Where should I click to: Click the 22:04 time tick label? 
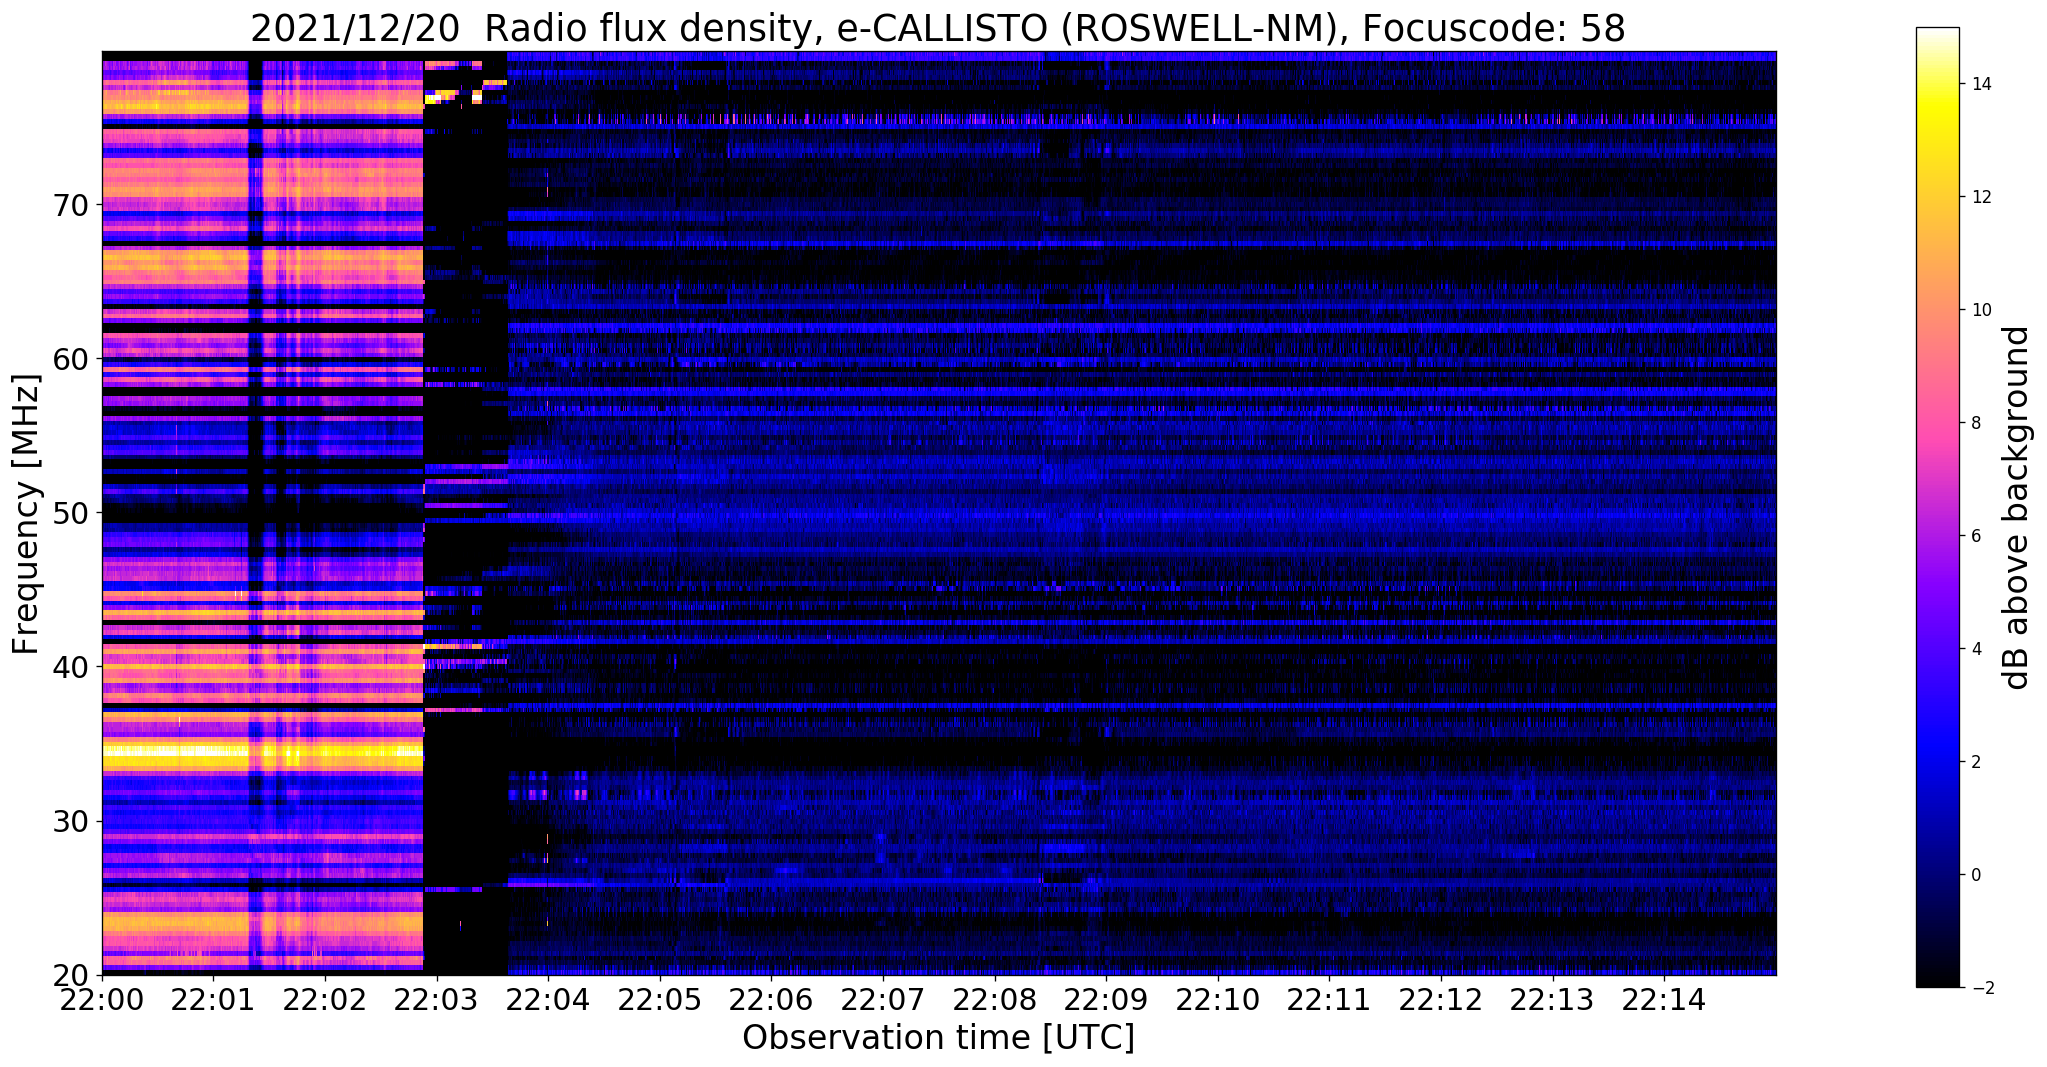click(x=548, y=1000)
